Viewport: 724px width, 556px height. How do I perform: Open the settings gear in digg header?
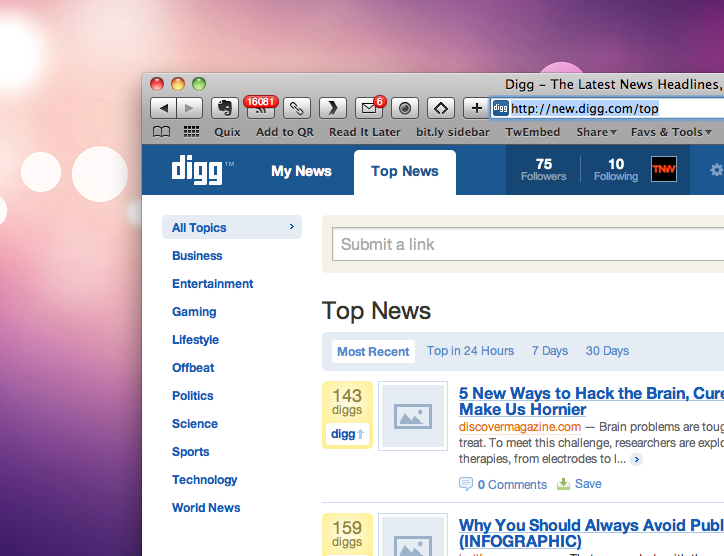(x=717, y=170)
